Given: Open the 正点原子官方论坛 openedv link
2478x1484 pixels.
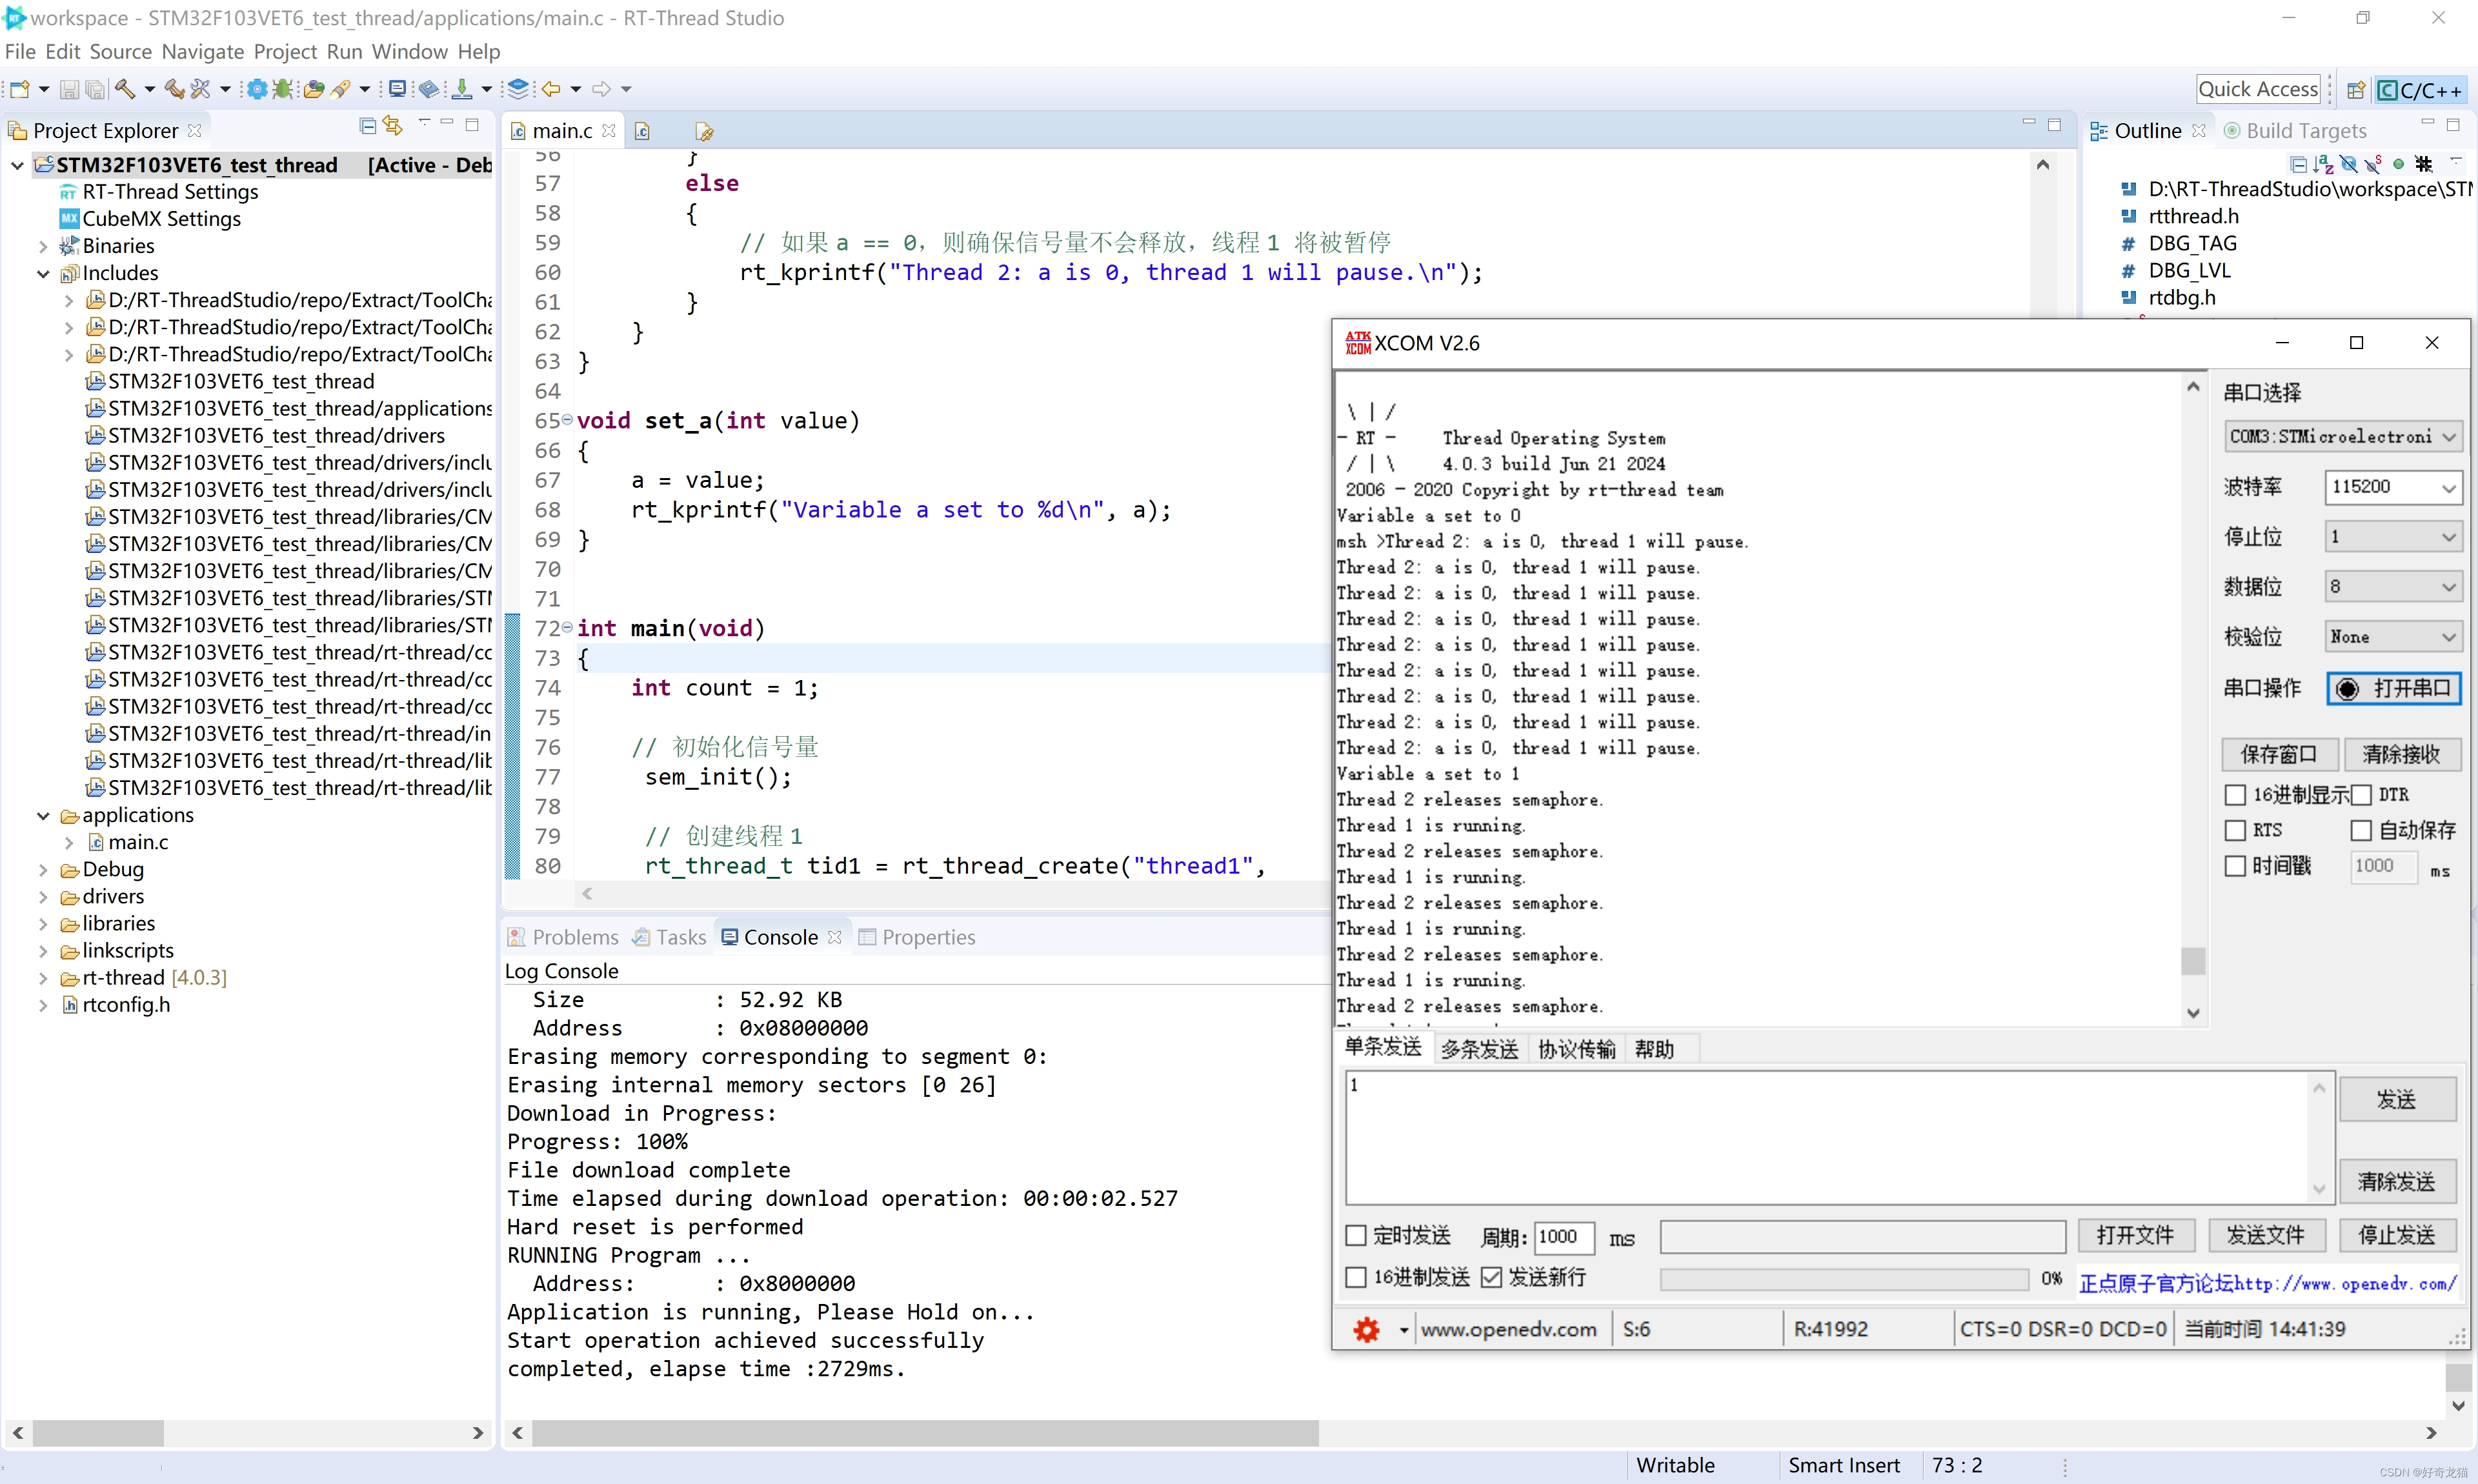Looking at the screenshot, I should (2267, 1284).
